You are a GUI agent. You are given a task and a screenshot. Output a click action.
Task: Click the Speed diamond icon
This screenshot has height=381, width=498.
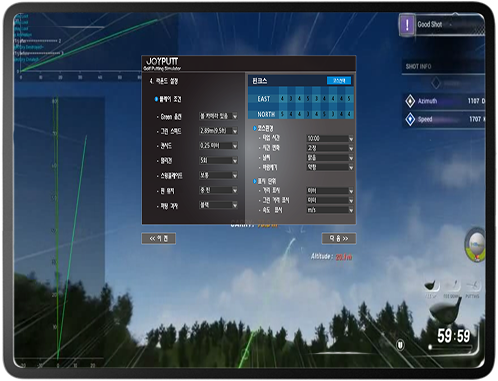410,119
